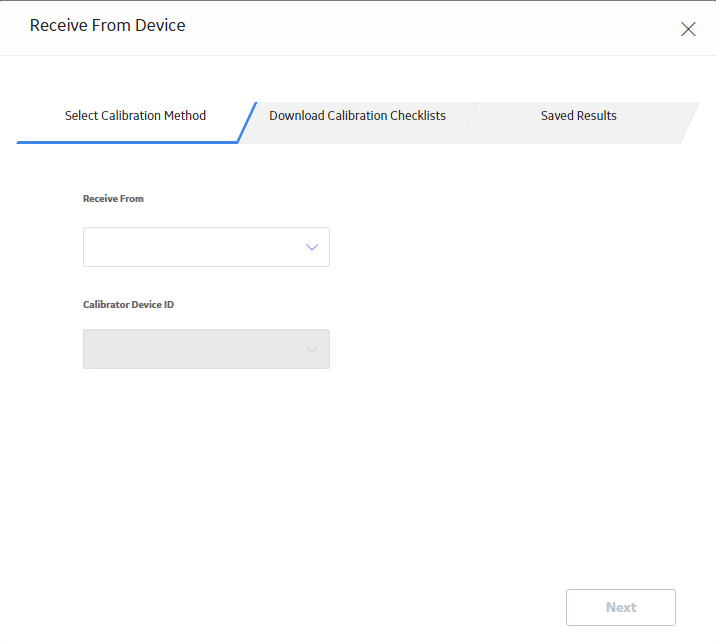Viewport: 716px width, 643px height.
Task: Close the Receive From Device dialog
Action: [x=688, y=29]
